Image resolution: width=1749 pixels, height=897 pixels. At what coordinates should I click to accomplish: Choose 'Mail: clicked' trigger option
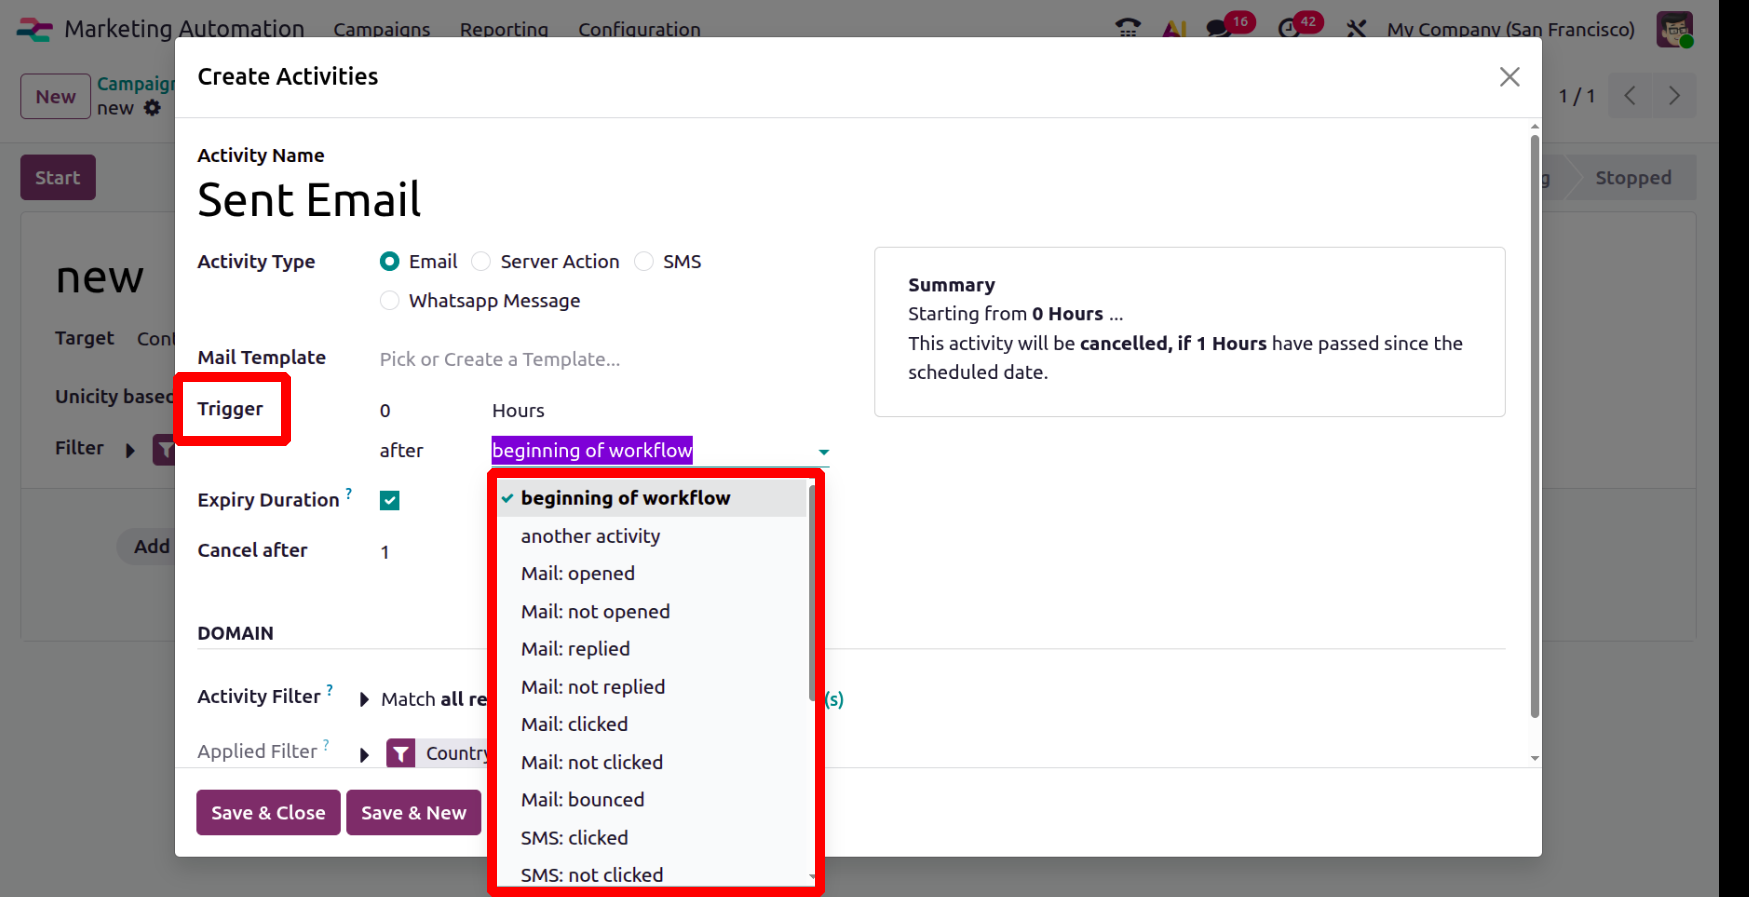pyautogui.click(x=652, y=724)
